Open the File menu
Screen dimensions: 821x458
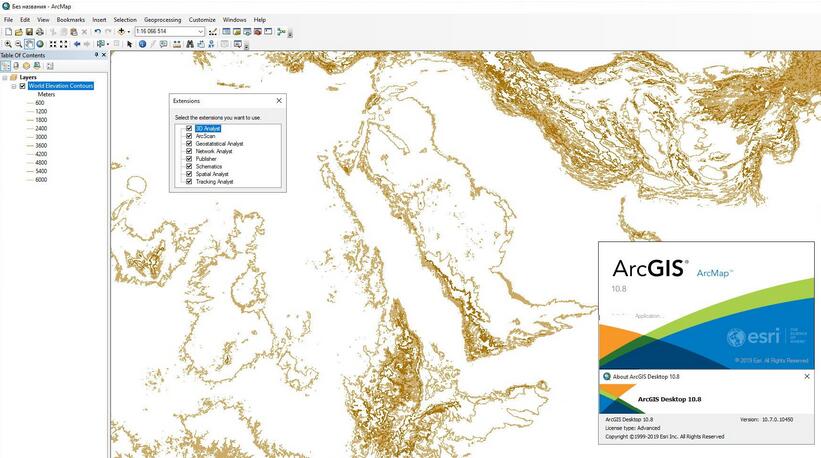(8, 20)
